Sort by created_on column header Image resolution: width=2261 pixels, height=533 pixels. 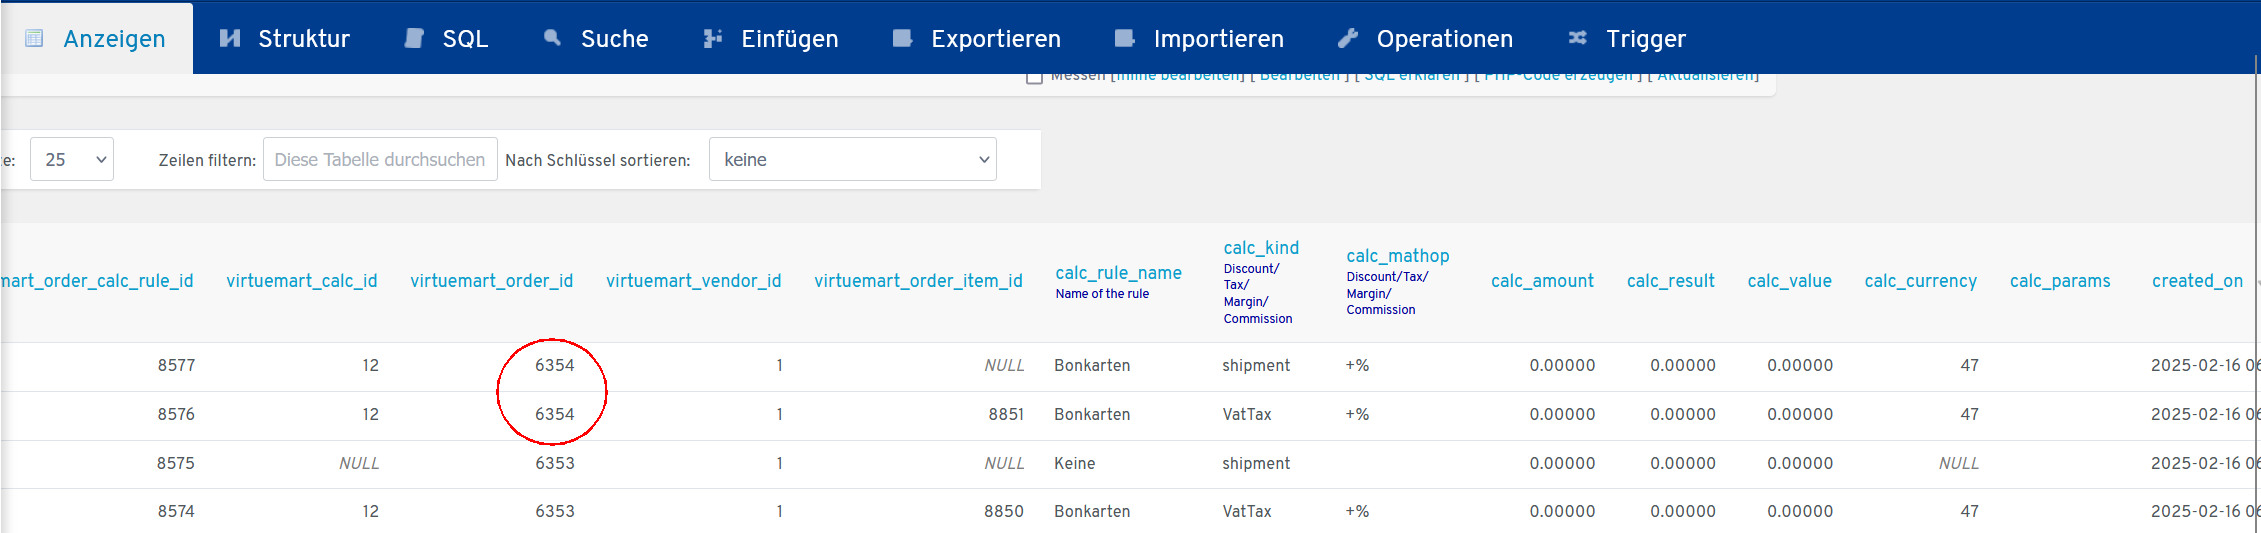(2196, 281)
